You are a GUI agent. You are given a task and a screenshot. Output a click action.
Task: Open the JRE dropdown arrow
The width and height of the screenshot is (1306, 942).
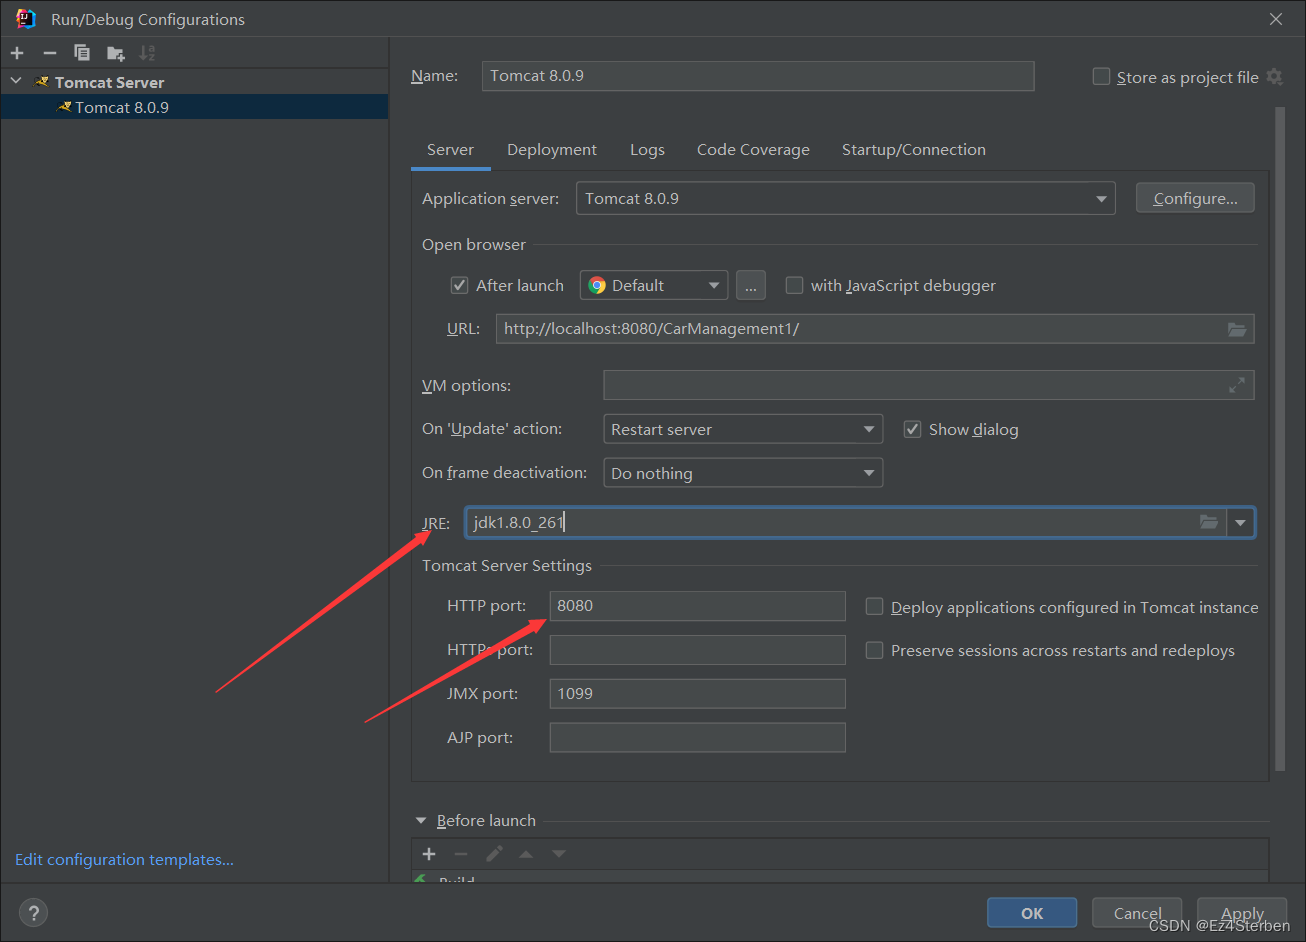click(1241, 522)
